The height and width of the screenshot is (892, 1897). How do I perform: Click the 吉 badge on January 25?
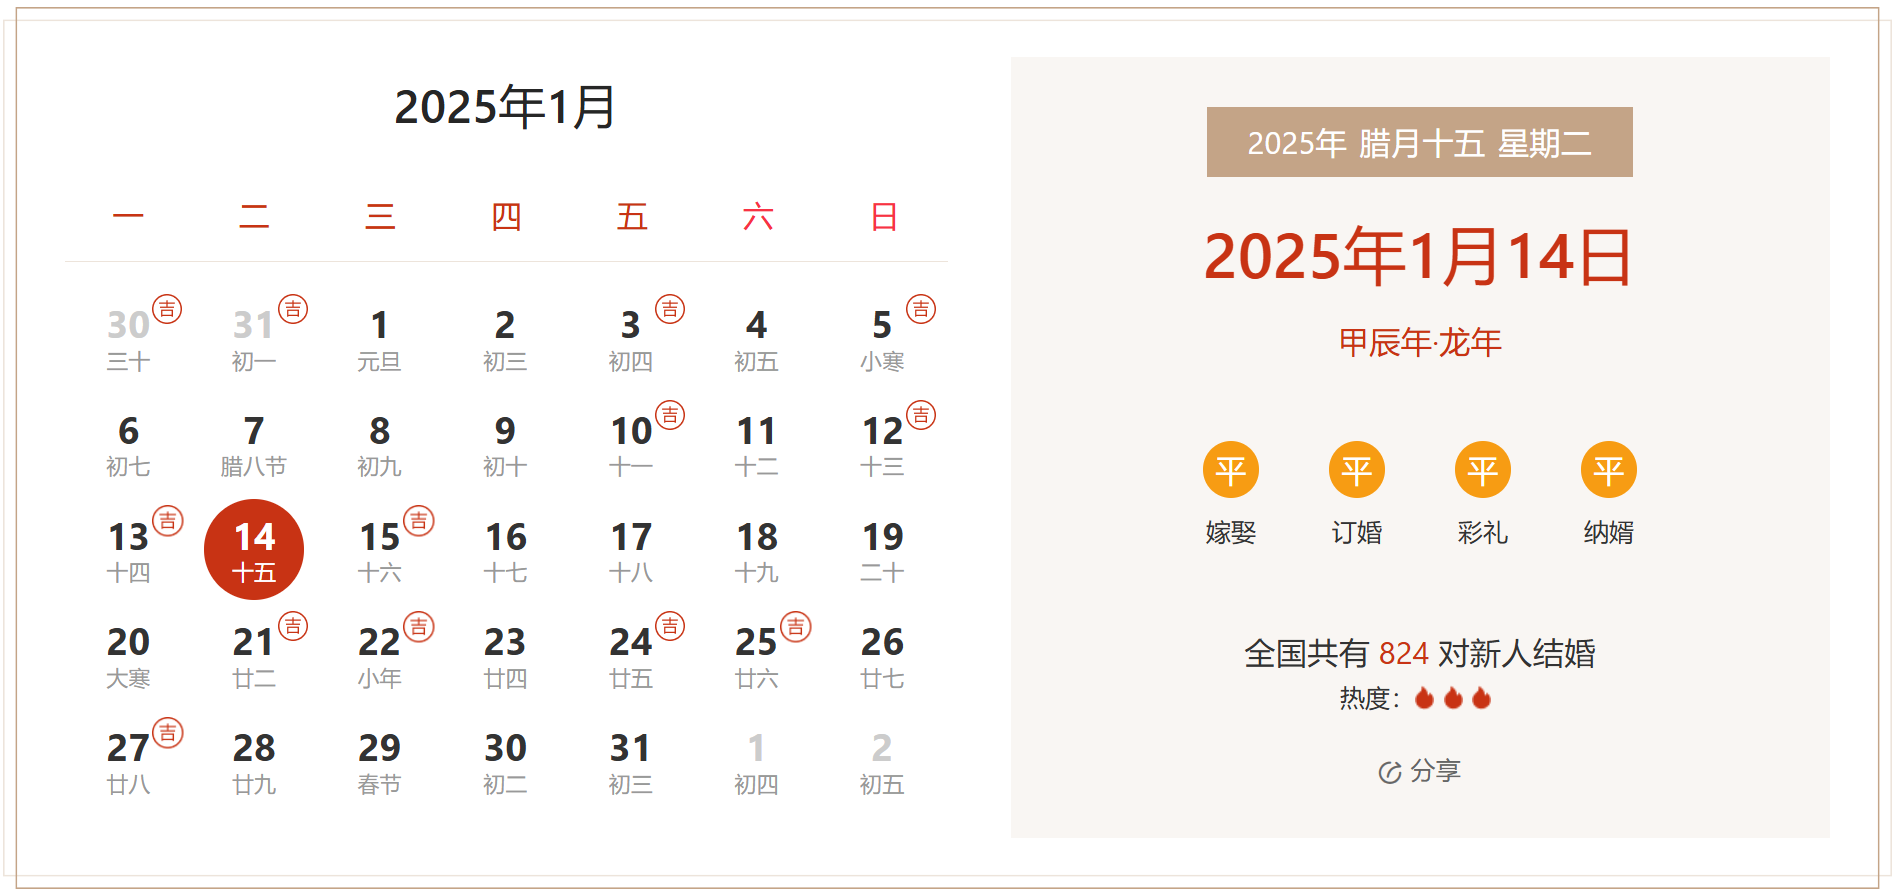[796, 627]
